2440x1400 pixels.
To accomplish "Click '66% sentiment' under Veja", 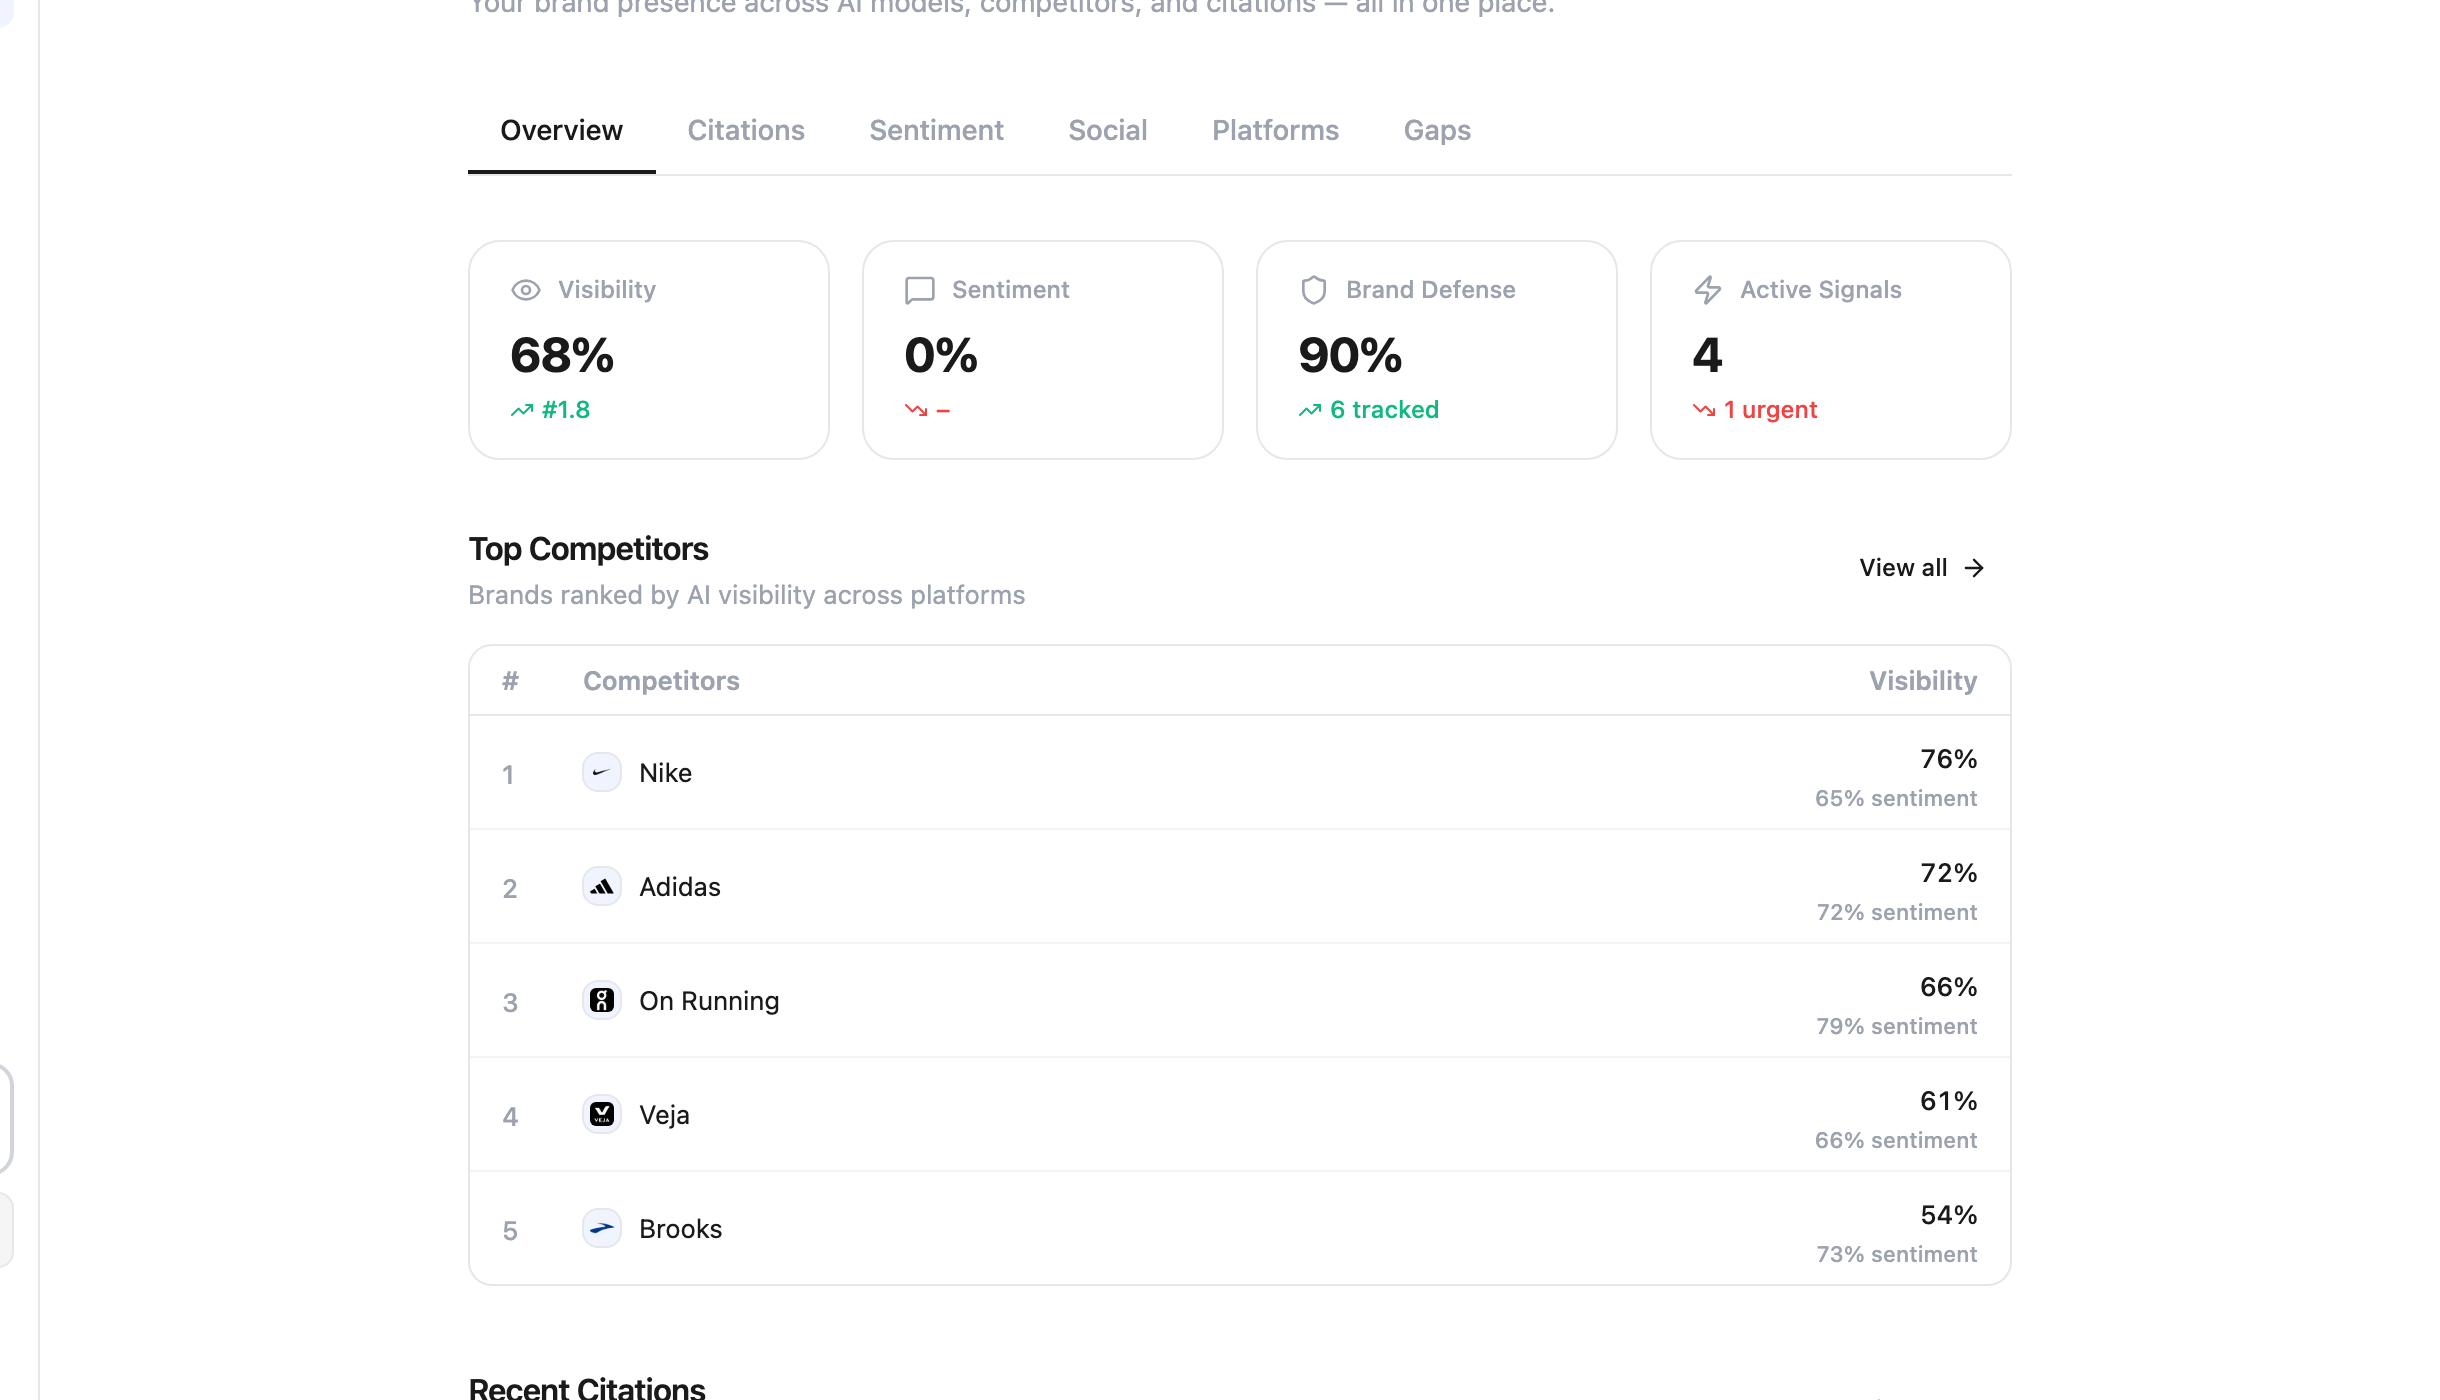I will [x=1896, y=1140].
